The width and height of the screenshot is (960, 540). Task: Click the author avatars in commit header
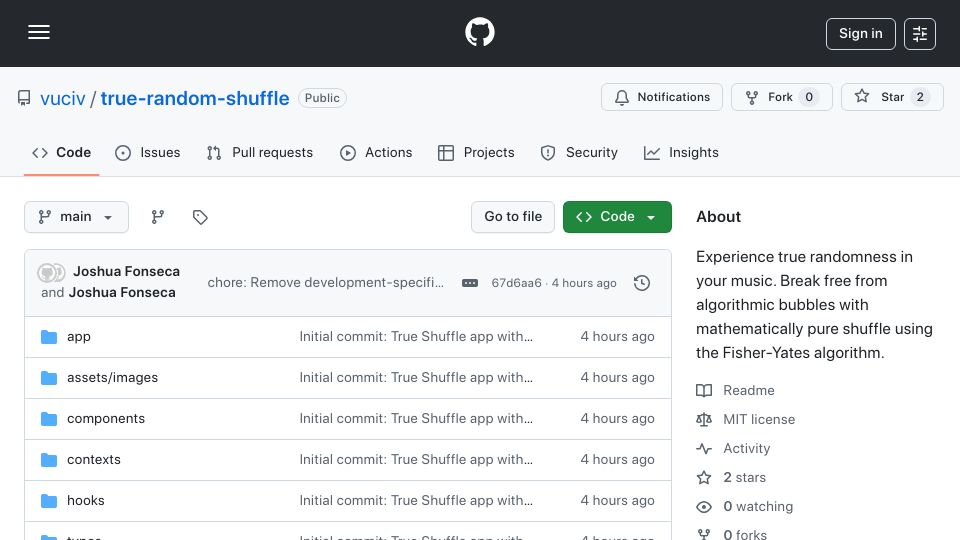click(51, 272)
